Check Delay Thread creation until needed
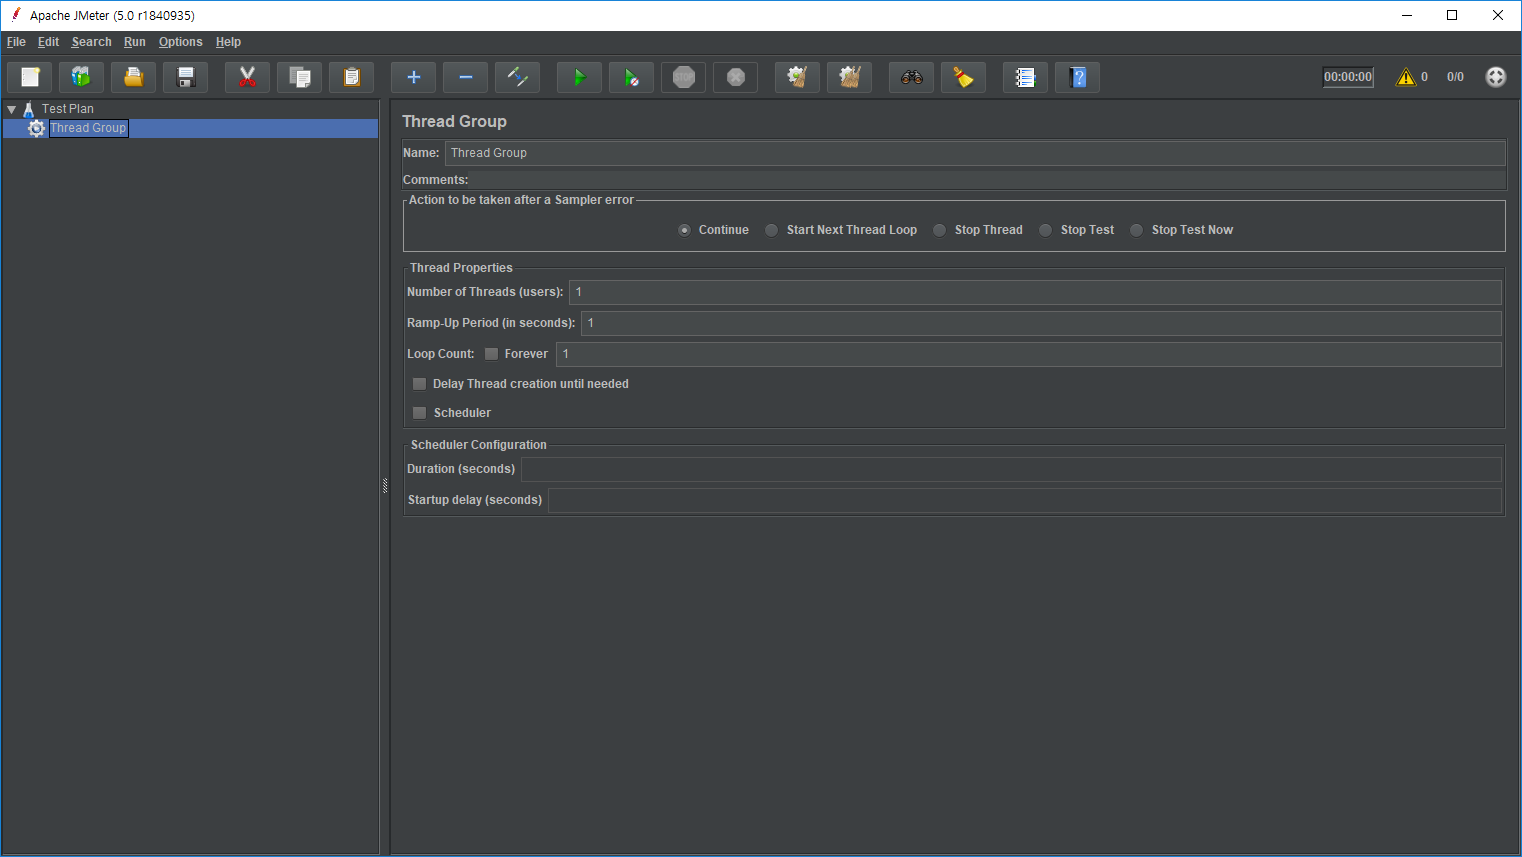 click(x=420, y=384)
